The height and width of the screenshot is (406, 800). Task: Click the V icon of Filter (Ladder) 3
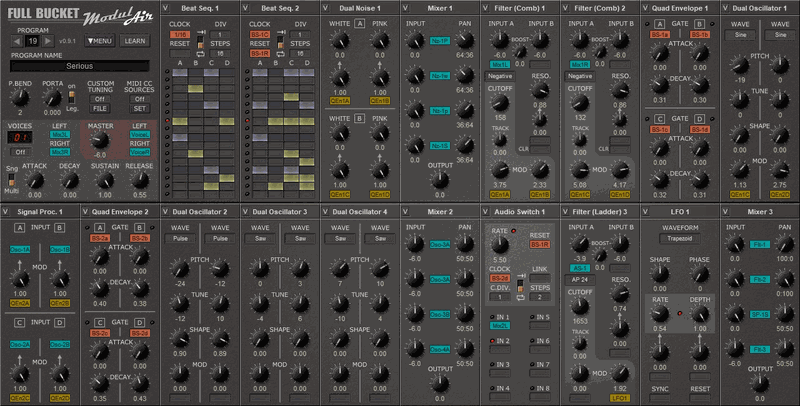[x=567, y=212]
